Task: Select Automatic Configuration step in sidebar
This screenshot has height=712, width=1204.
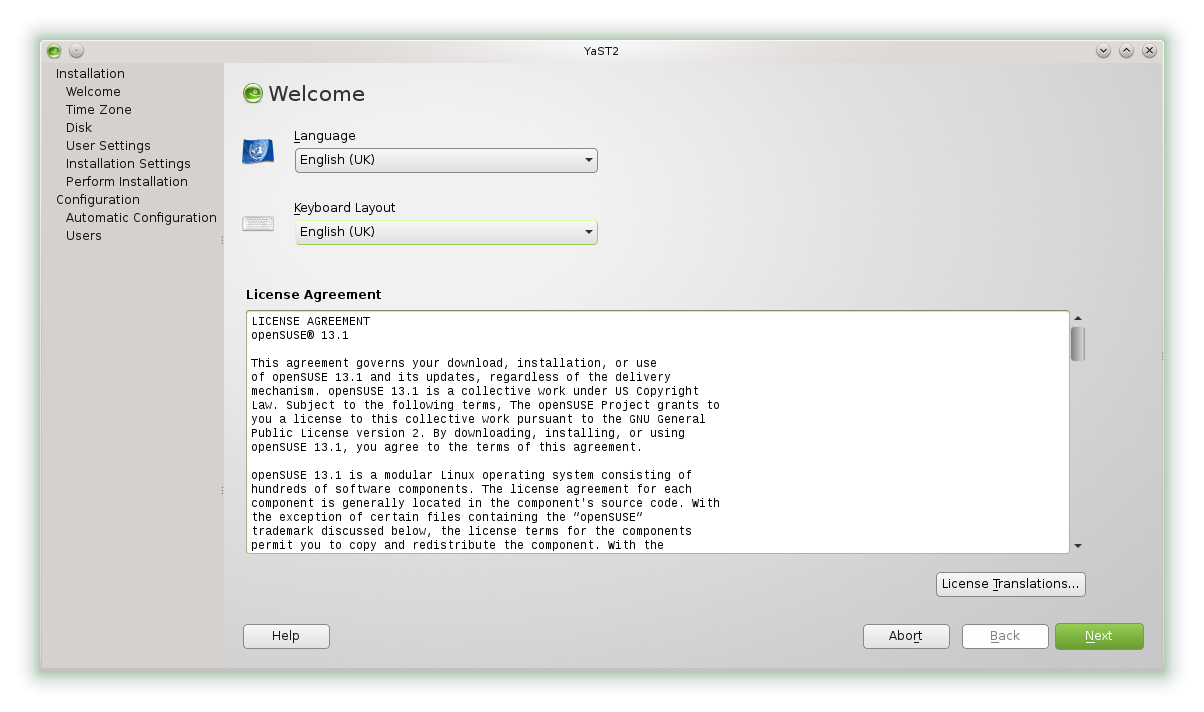Action: coord(141,218)
